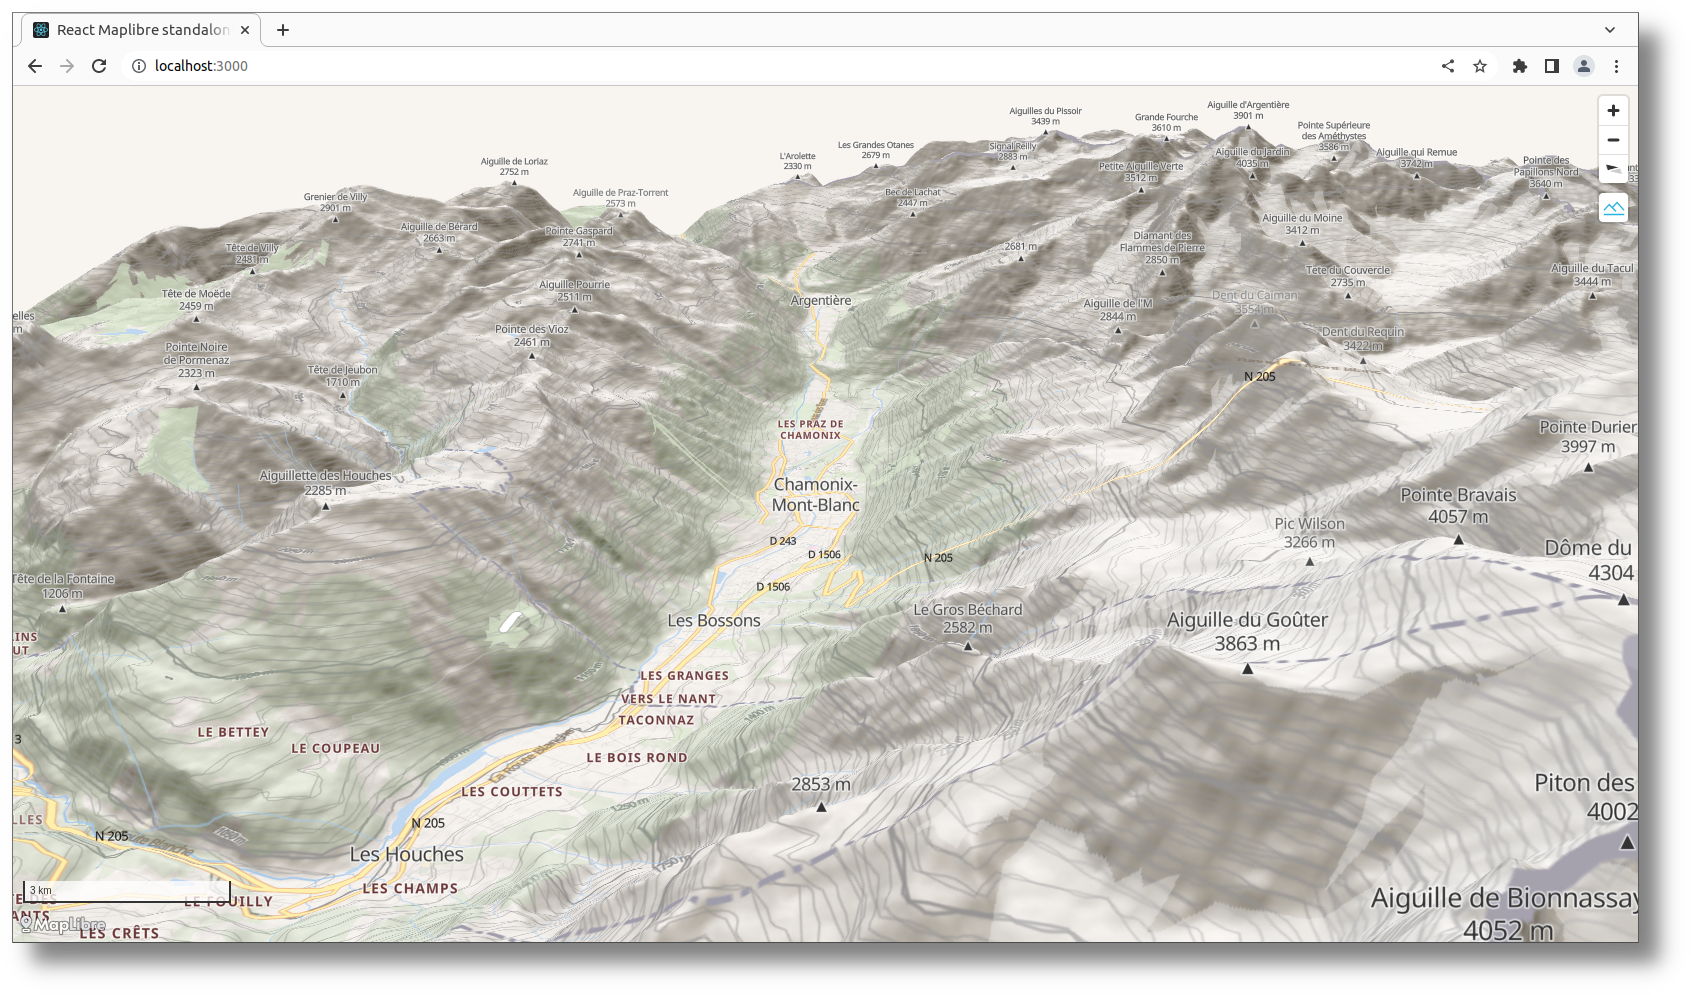Open the Chrome three-dot menu
Image resolution: width=1691 pixels, height=995 pixels.
coord(1616,66)
